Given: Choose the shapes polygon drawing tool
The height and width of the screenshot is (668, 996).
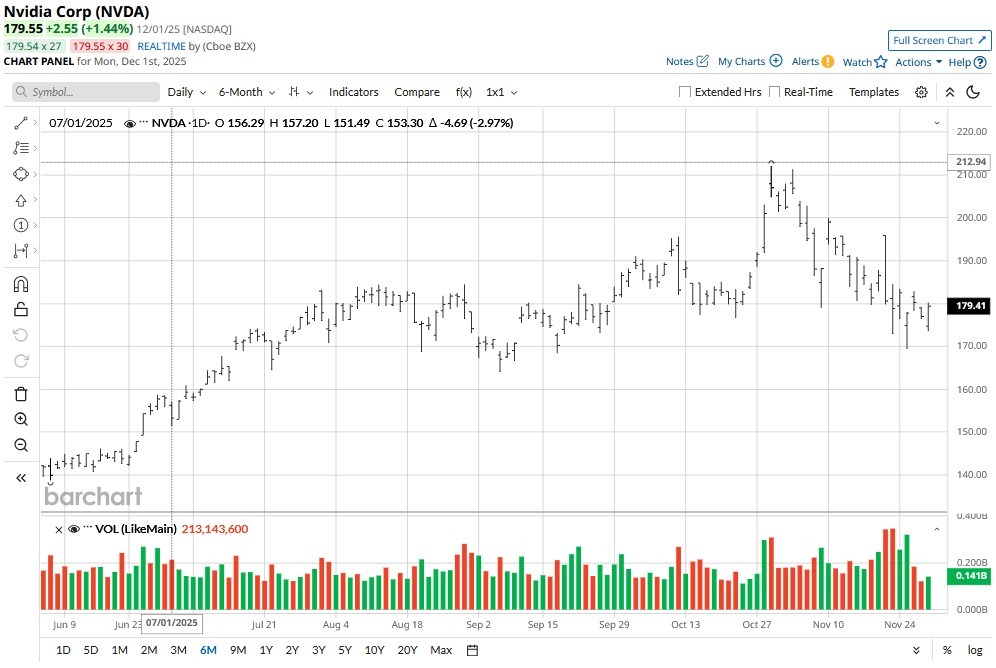Looking at the screenshot, I should click(20, 174).
